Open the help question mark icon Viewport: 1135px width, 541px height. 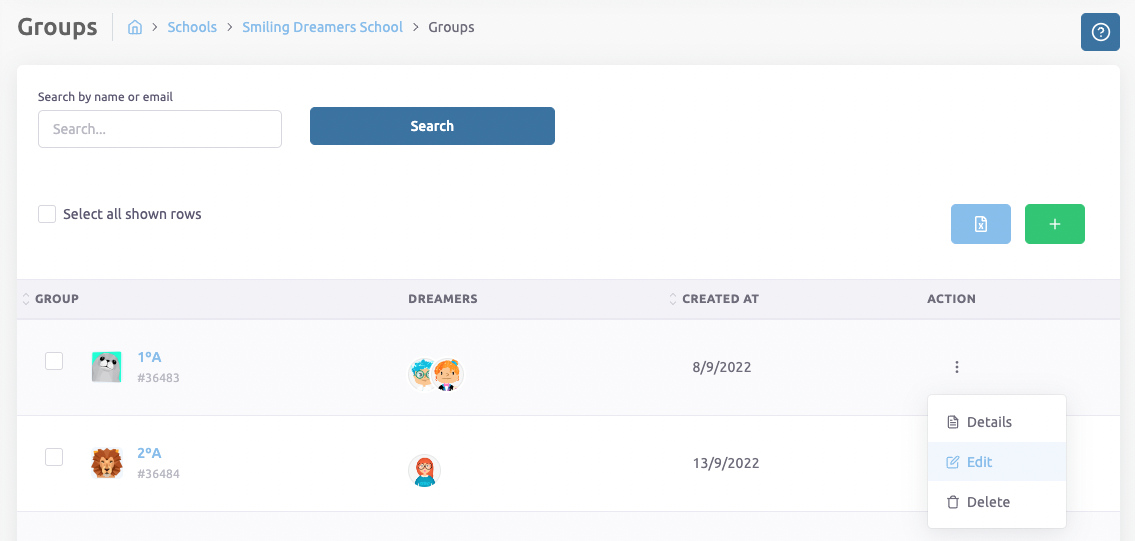1100,32
